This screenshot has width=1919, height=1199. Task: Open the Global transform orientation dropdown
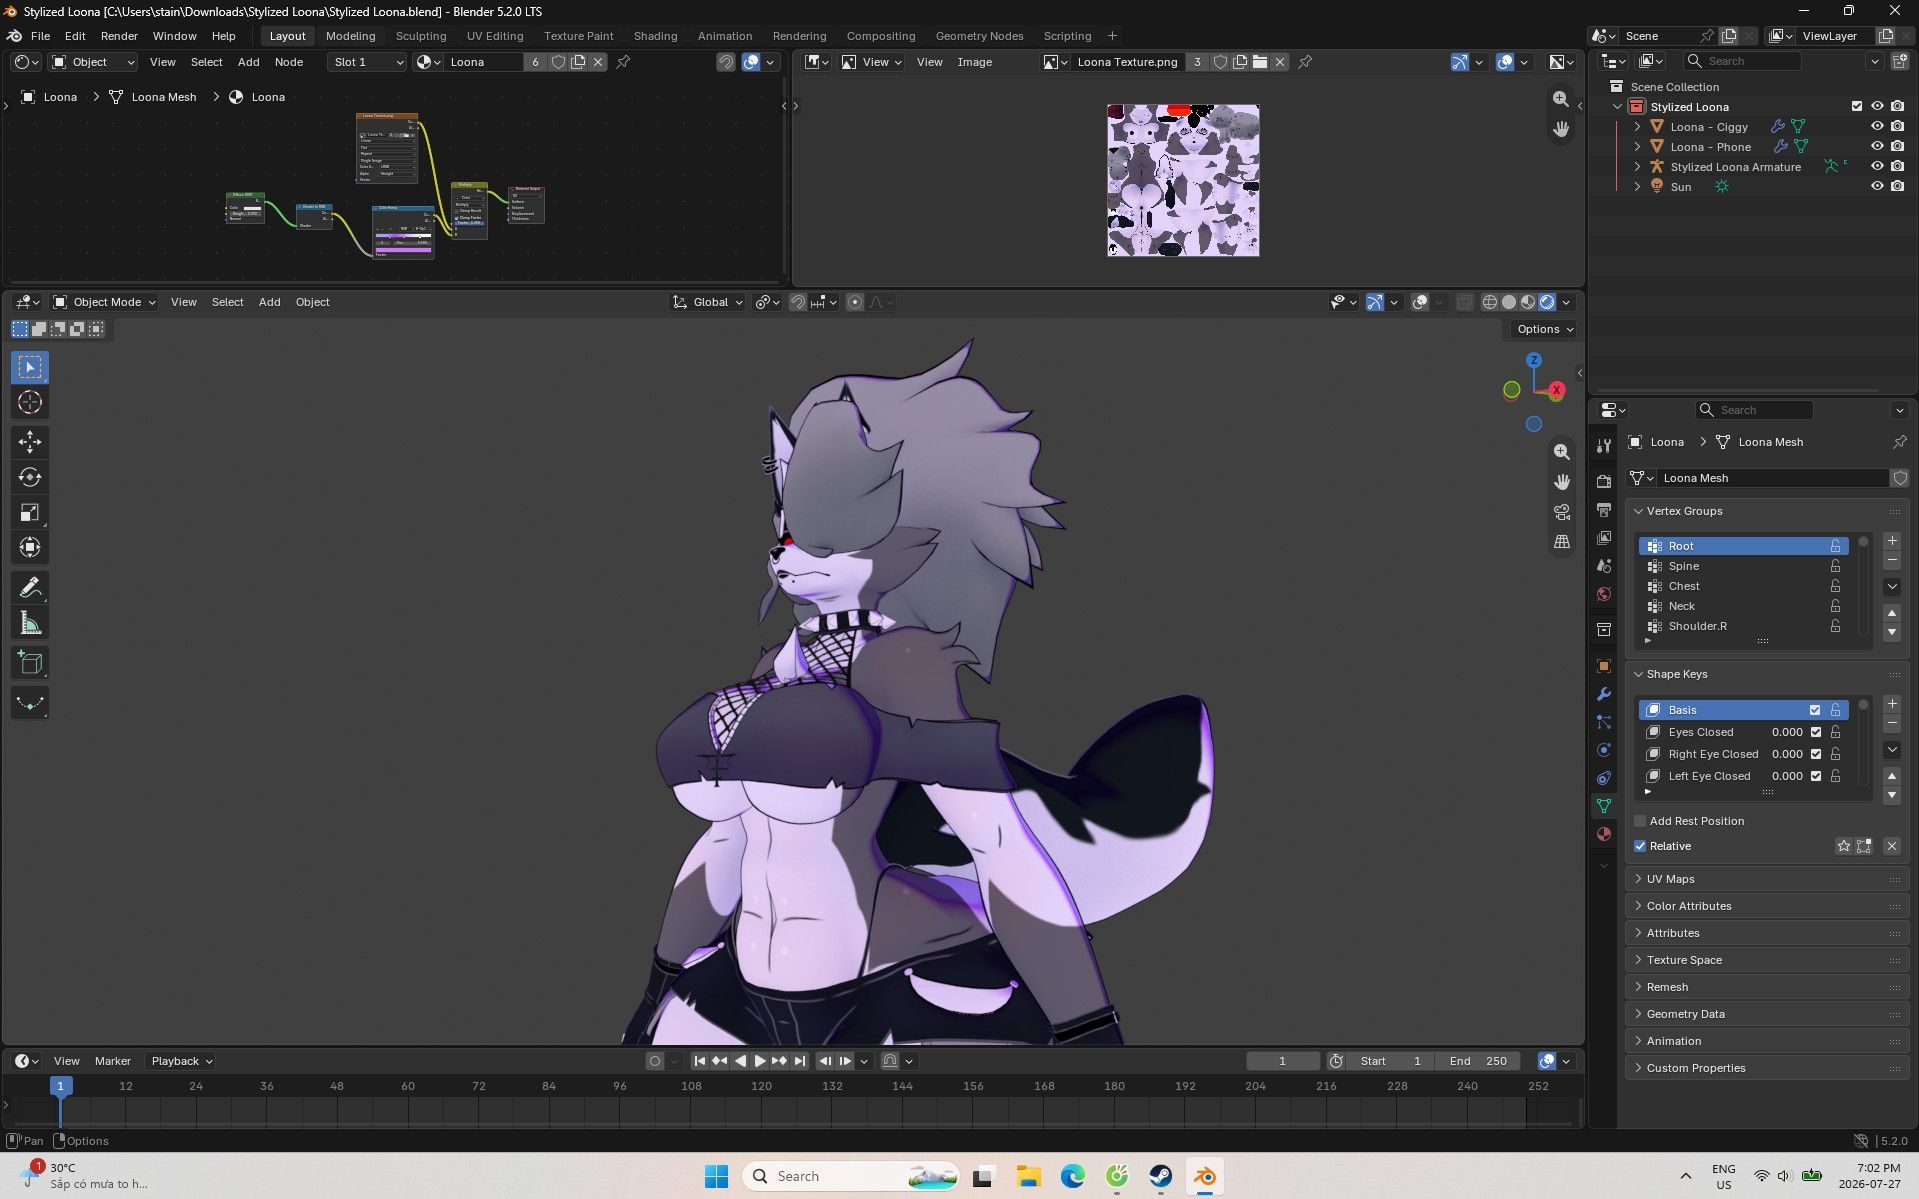708,302
